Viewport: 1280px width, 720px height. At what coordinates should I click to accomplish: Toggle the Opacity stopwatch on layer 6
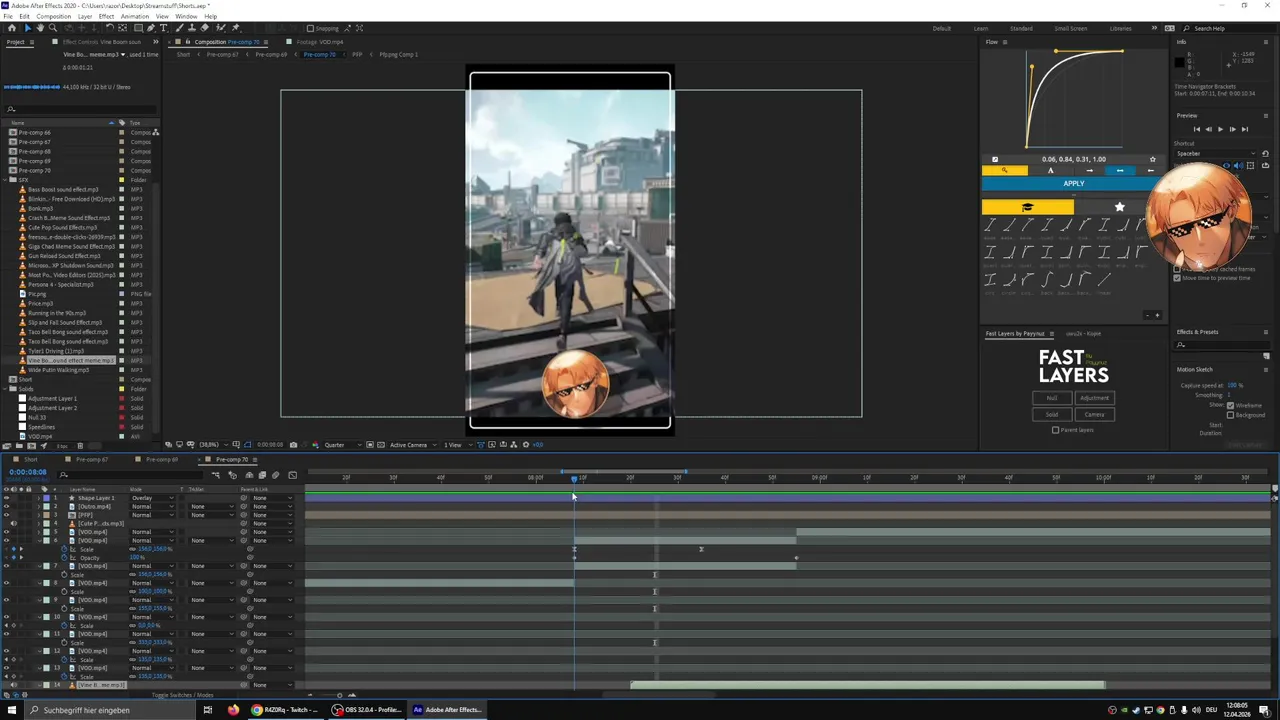[x=64, y=558]
